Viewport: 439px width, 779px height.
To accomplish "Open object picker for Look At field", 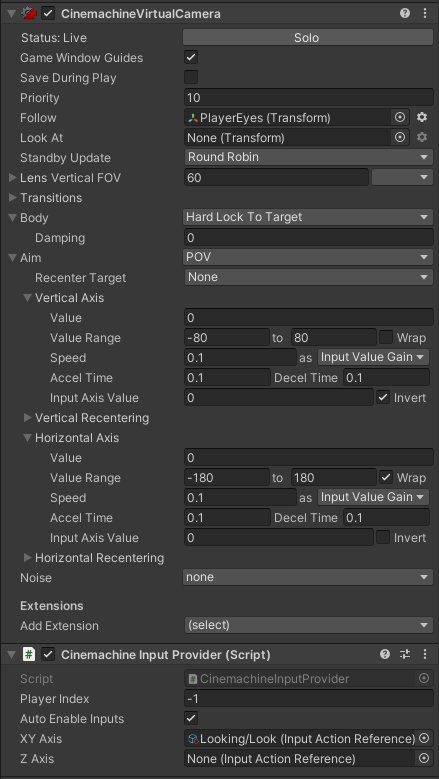I will click(x=400, y=137).
